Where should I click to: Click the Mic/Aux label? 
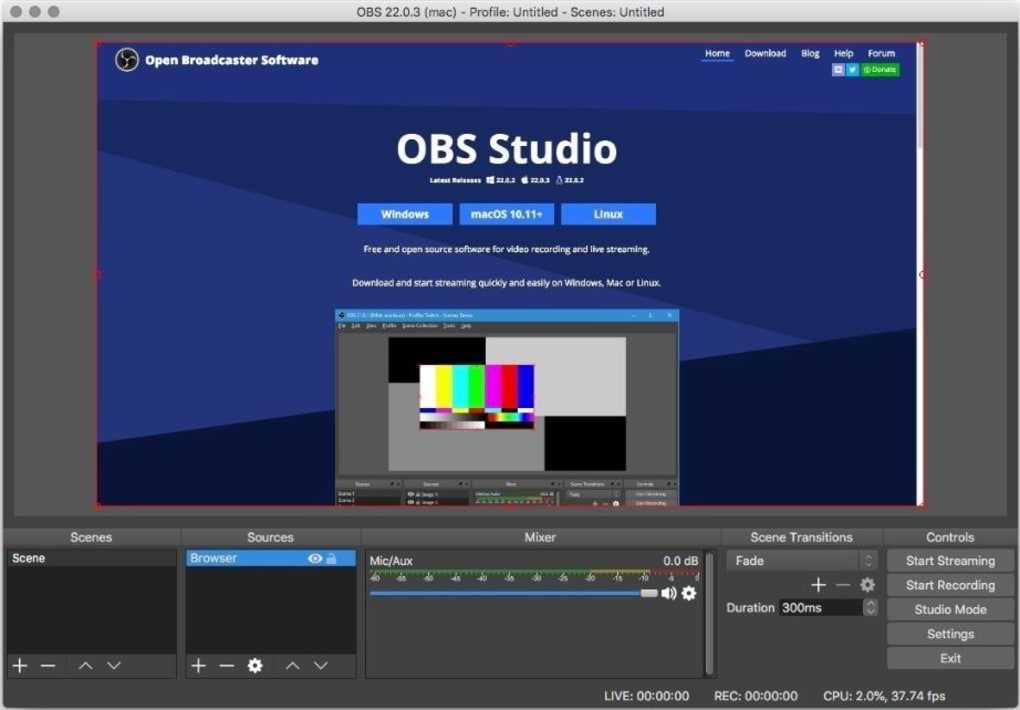coord(391,561)
